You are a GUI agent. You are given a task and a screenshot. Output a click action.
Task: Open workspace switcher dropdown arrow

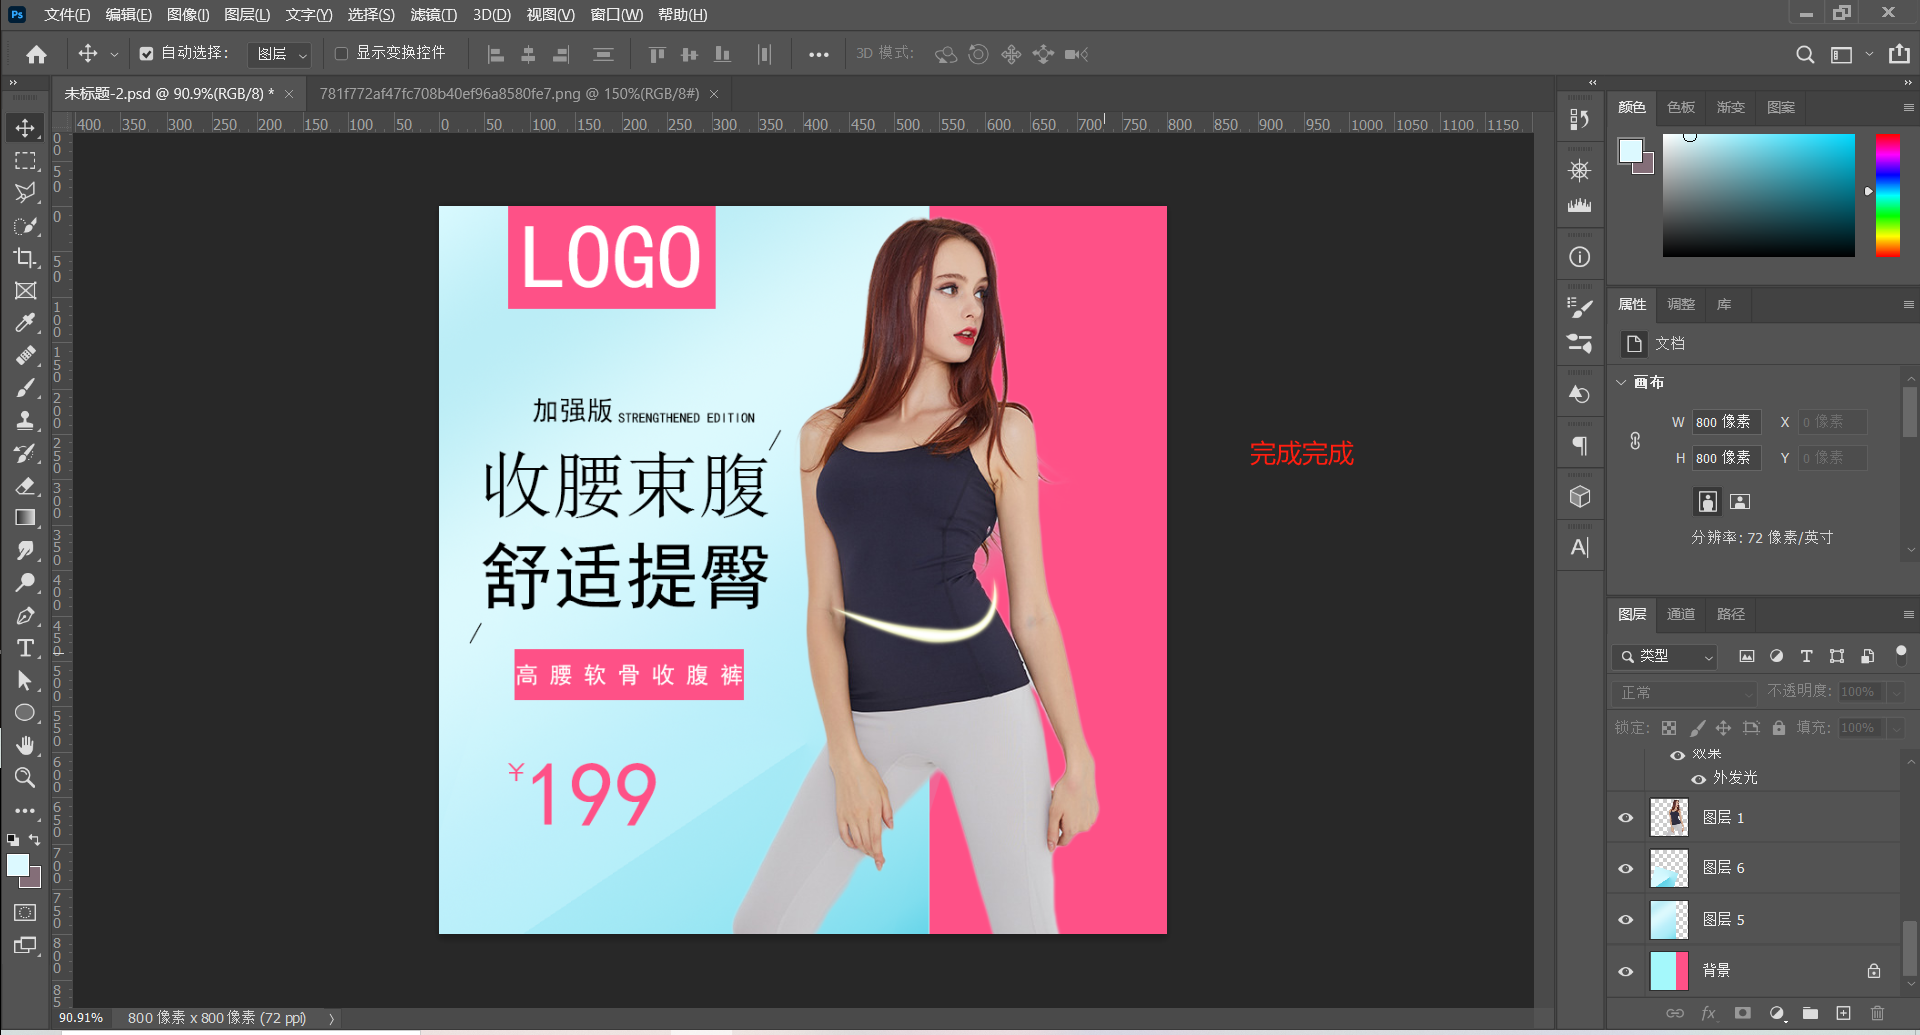[x=1868, y=54]
